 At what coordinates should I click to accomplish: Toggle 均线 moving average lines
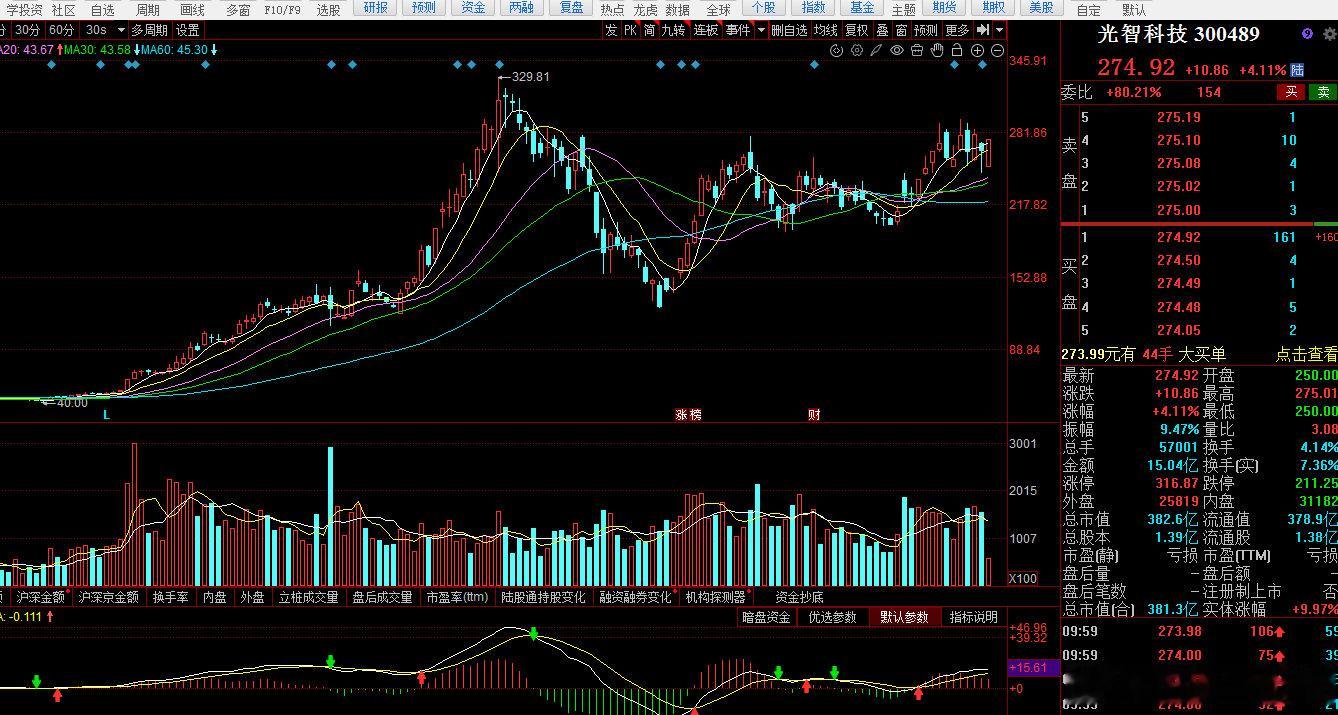(825, 30)
